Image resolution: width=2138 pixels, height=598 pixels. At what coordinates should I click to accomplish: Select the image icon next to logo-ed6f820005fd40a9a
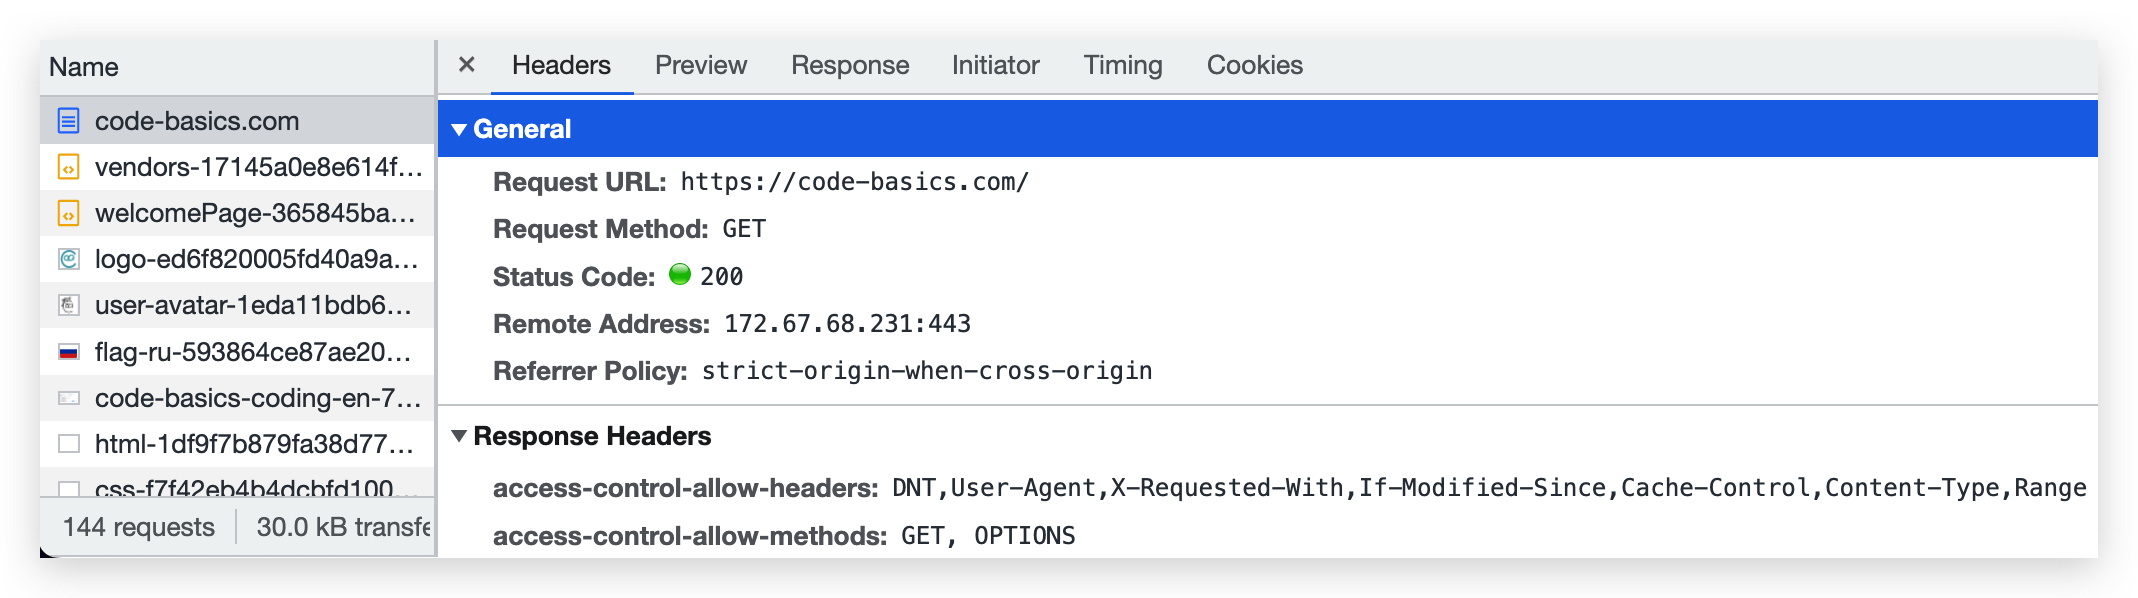pyautogui.click(x=68, y=259)
